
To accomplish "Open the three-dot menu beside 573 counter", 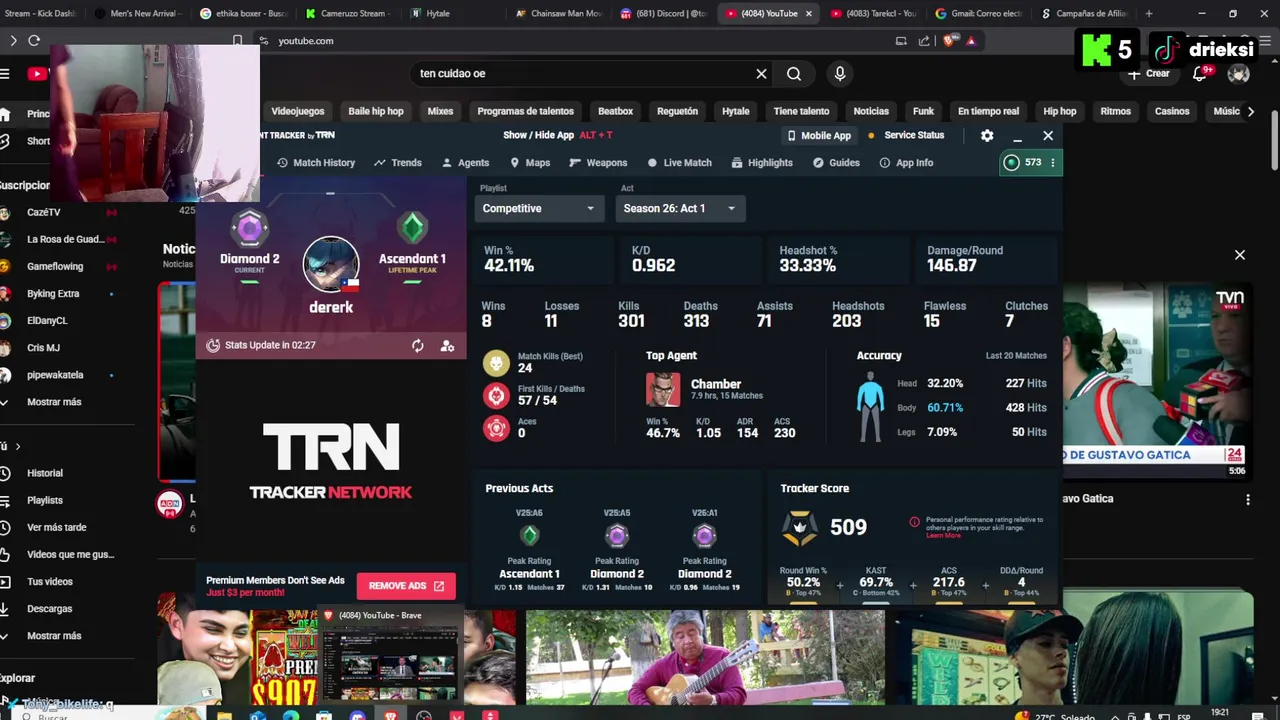I will (x=1052, y=162).
